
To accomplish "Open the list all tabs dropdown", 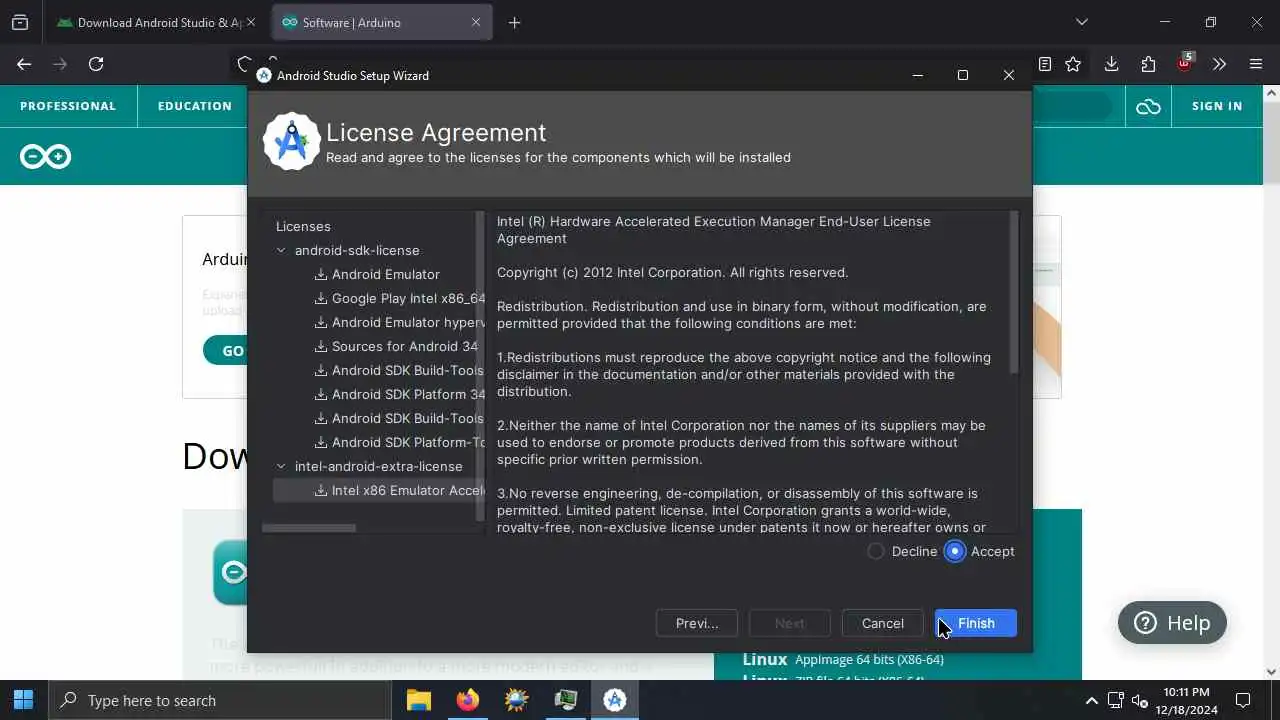I will [1081, 22].
